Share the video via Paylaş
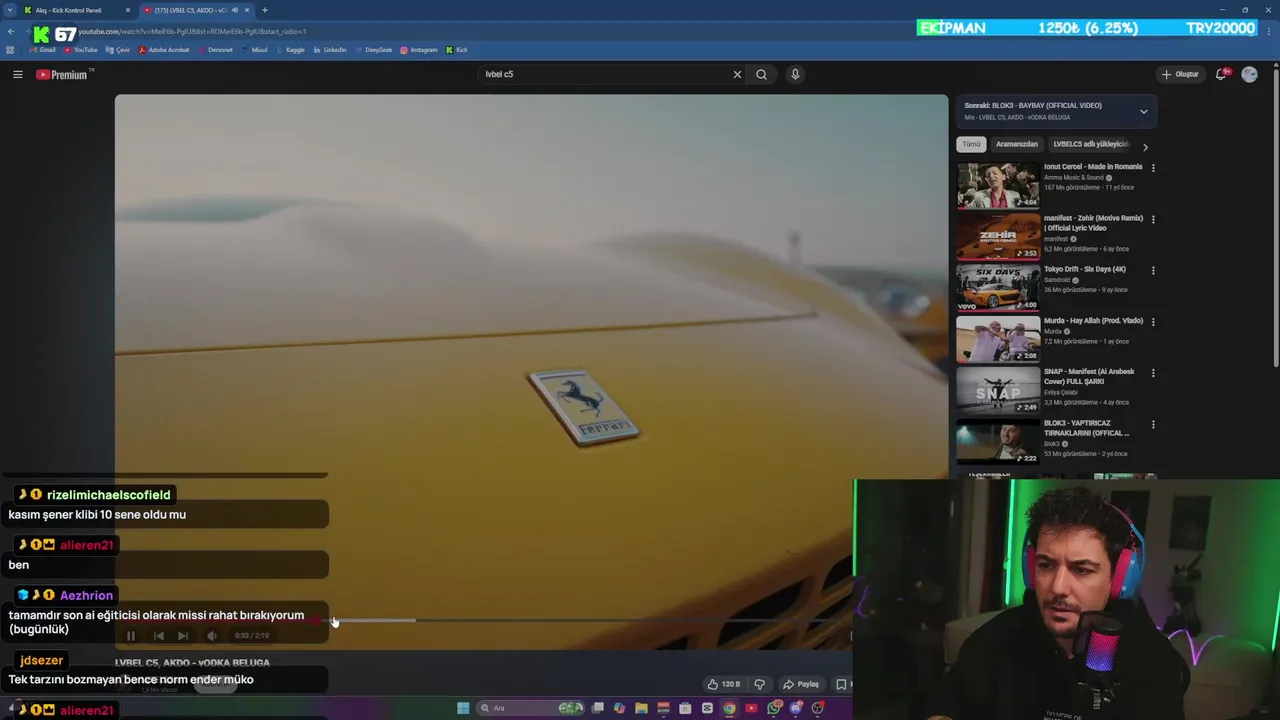The image size is (1280, 720). pyautogui.click(x=801, y=684)
